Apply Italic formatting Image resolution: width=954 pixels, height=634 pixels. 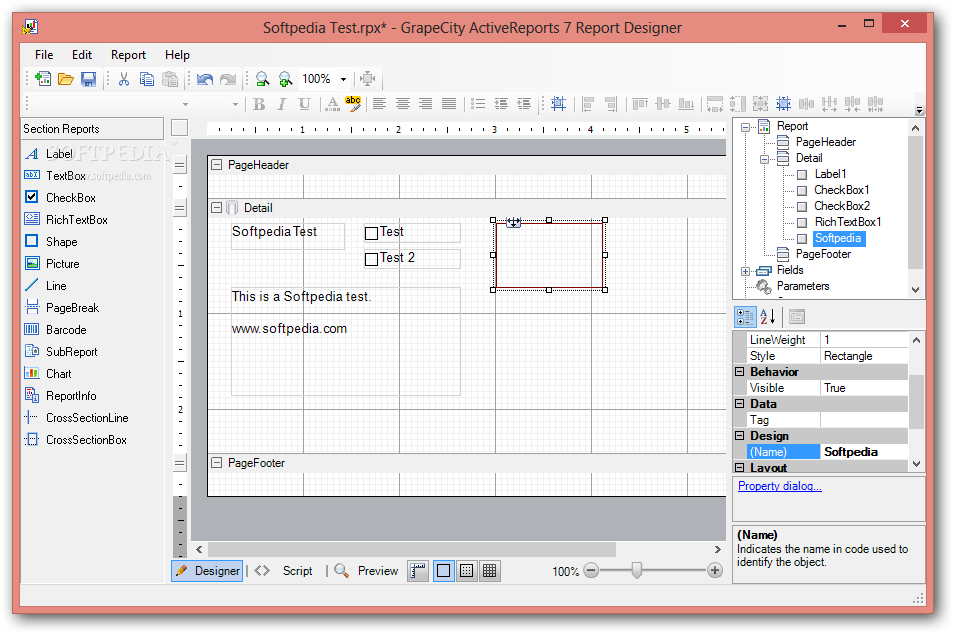[282, 104]
